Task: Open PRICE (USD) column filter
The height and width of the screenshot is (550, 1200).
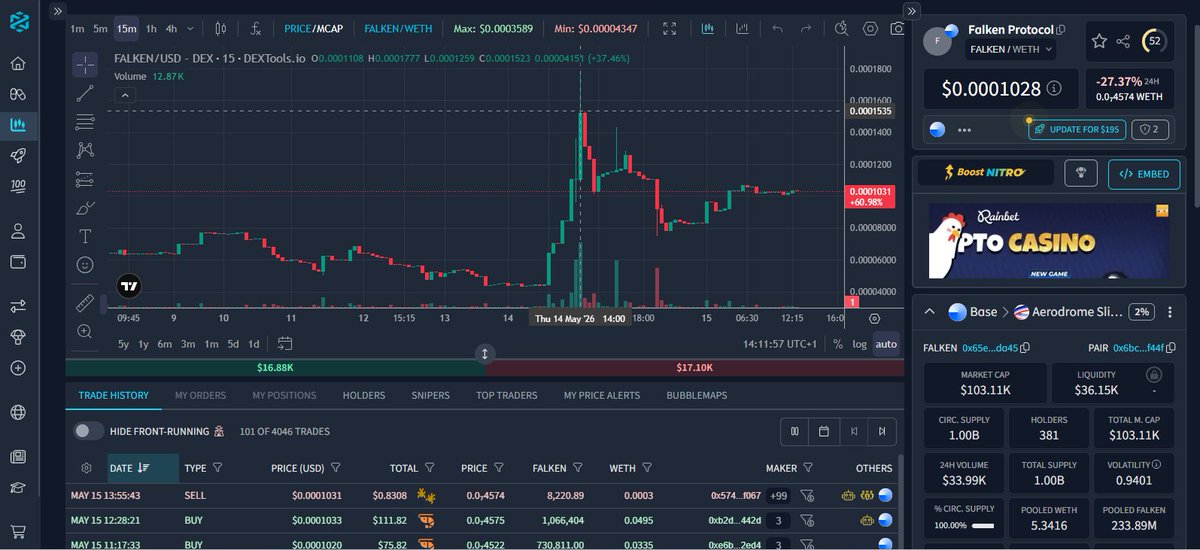Action: click(336, 467)
